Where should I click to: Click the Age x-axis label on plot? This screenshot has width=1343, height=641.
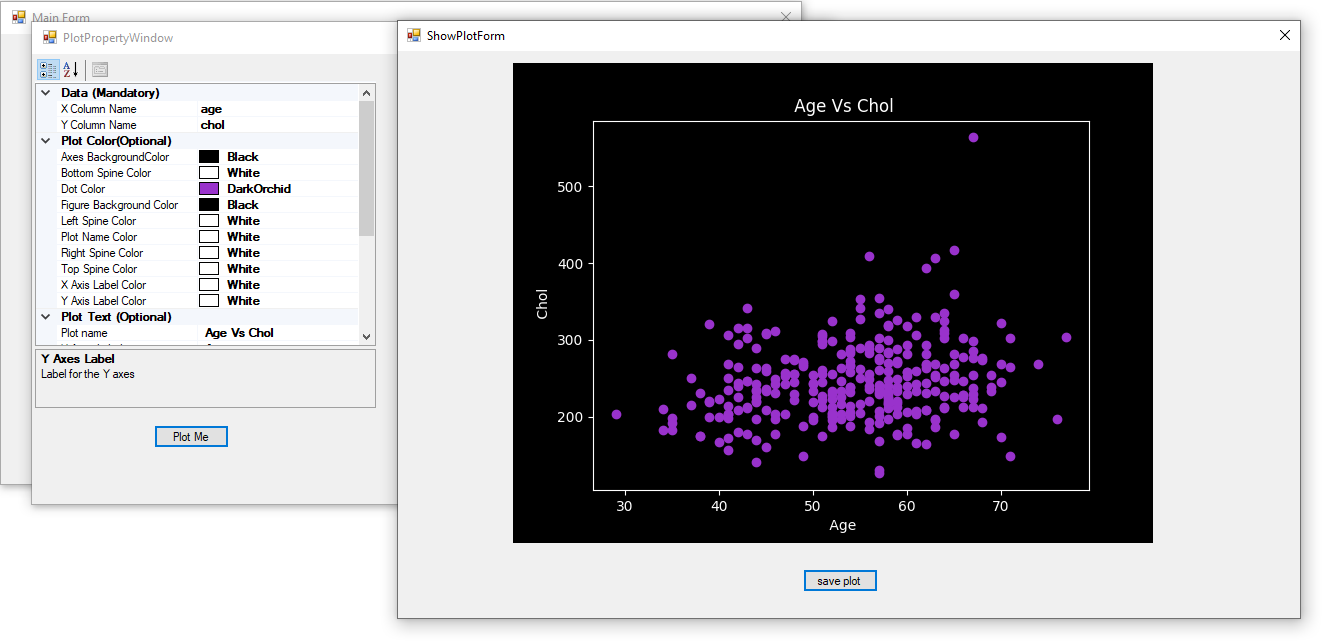(842, 525)
